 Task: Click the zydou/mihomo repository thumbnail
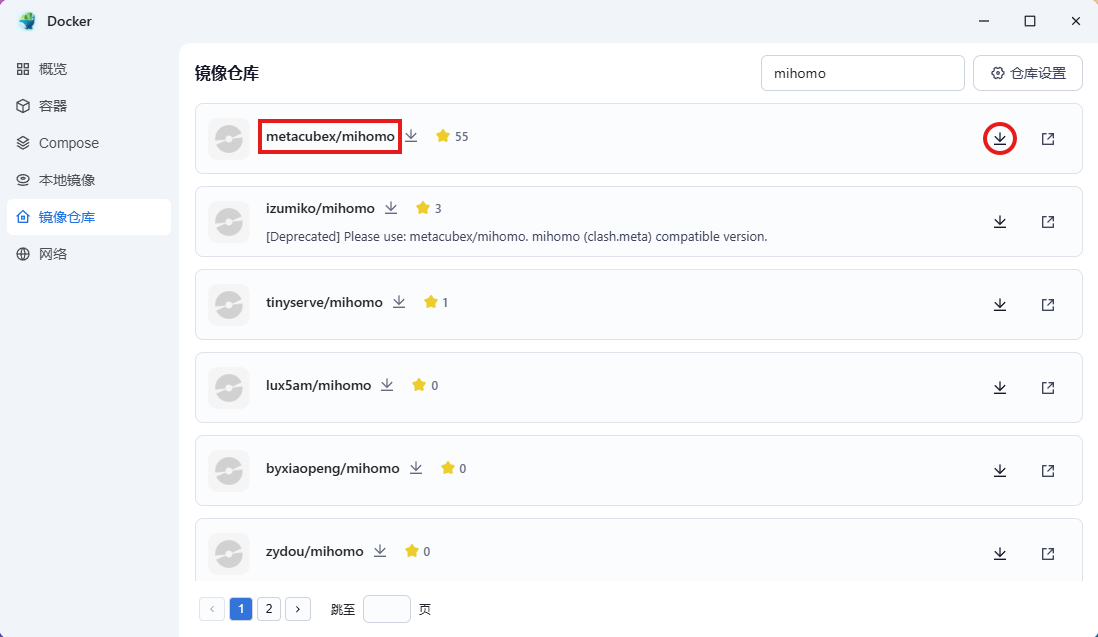point(229,554)
